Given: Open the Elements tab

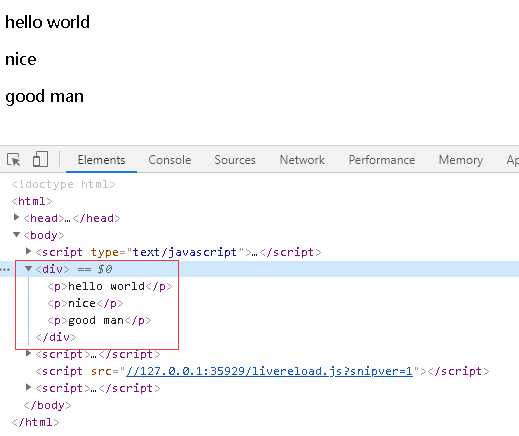Looking at the screenshot, I should pos(101,160).
